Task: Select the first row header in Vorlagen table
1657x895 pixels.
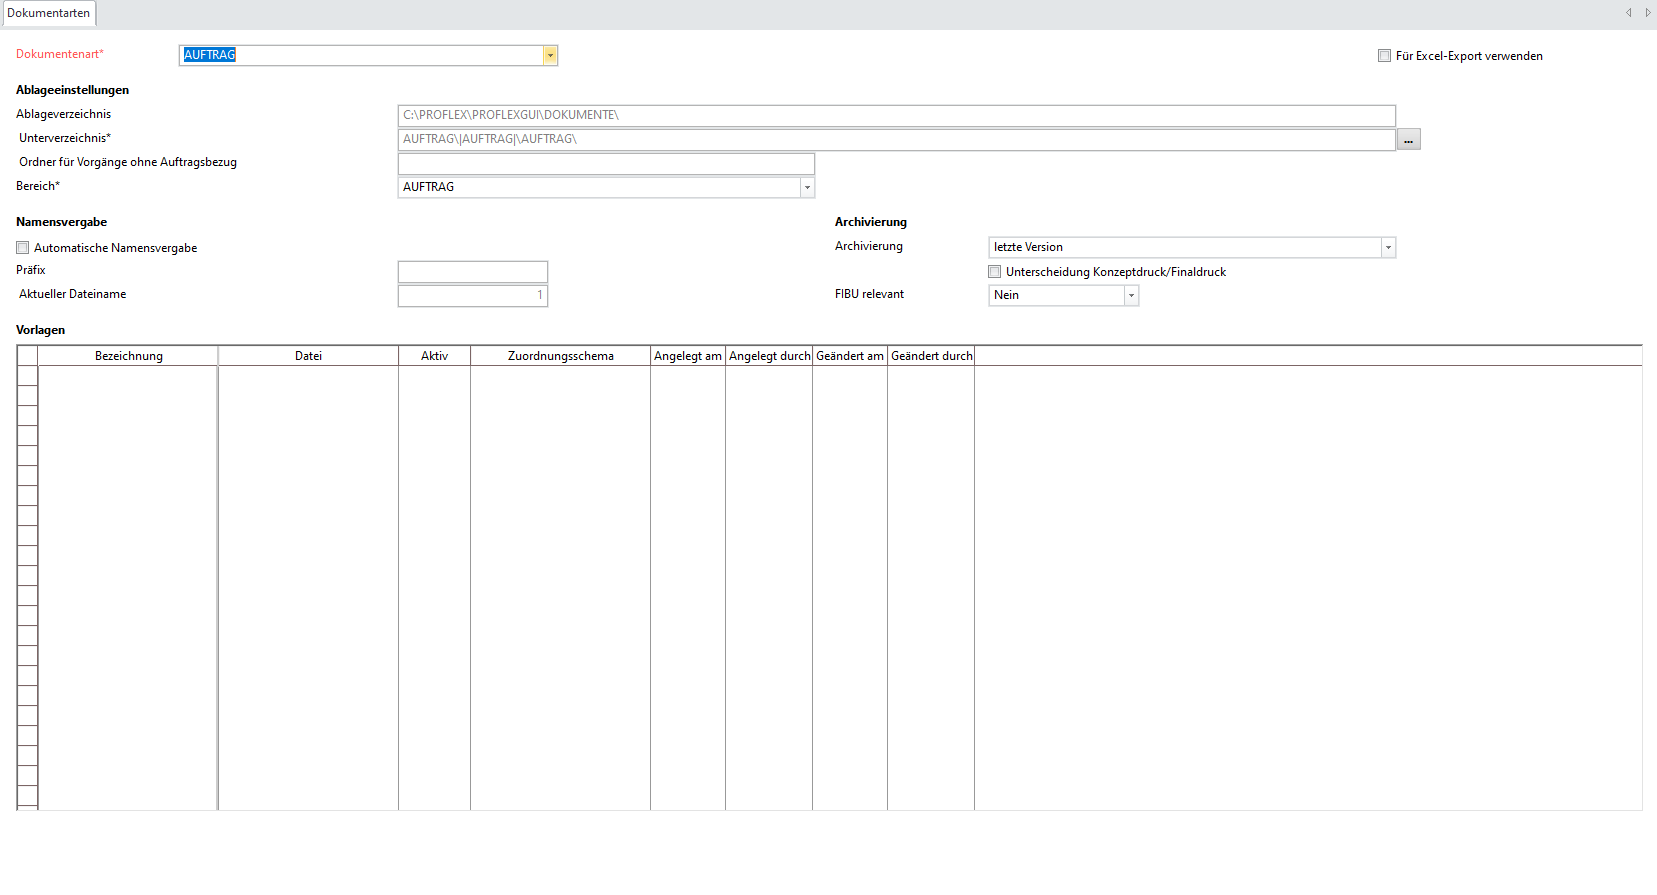Action: click(x=27, y=376)
